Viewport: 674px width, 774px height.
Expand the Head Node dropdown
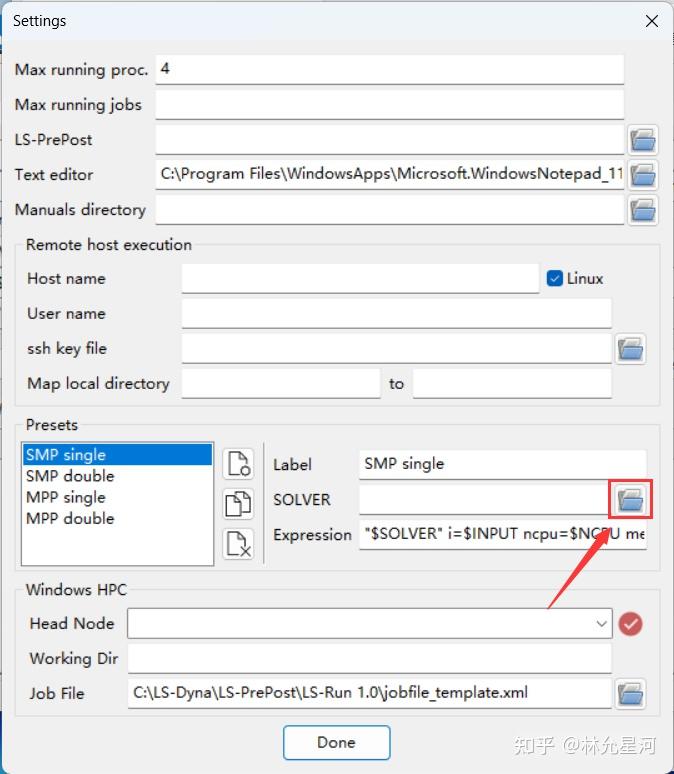(x=601, y=623)
